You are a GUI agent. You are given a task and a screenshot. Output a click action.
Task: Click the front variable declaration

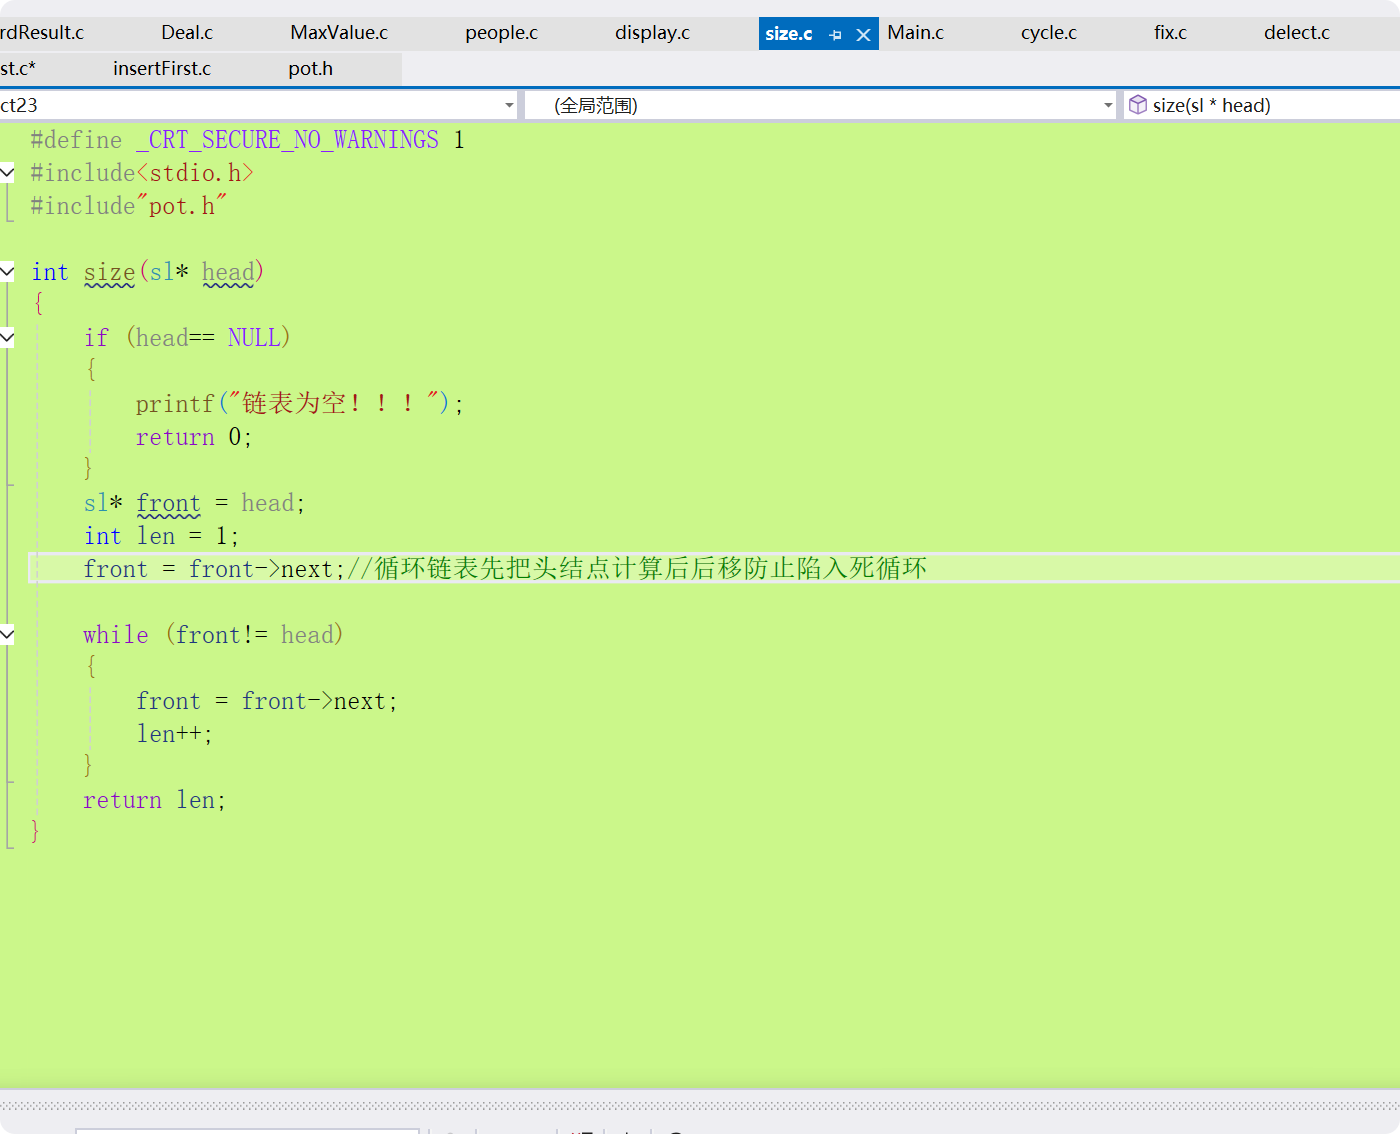tap(168, 503)
